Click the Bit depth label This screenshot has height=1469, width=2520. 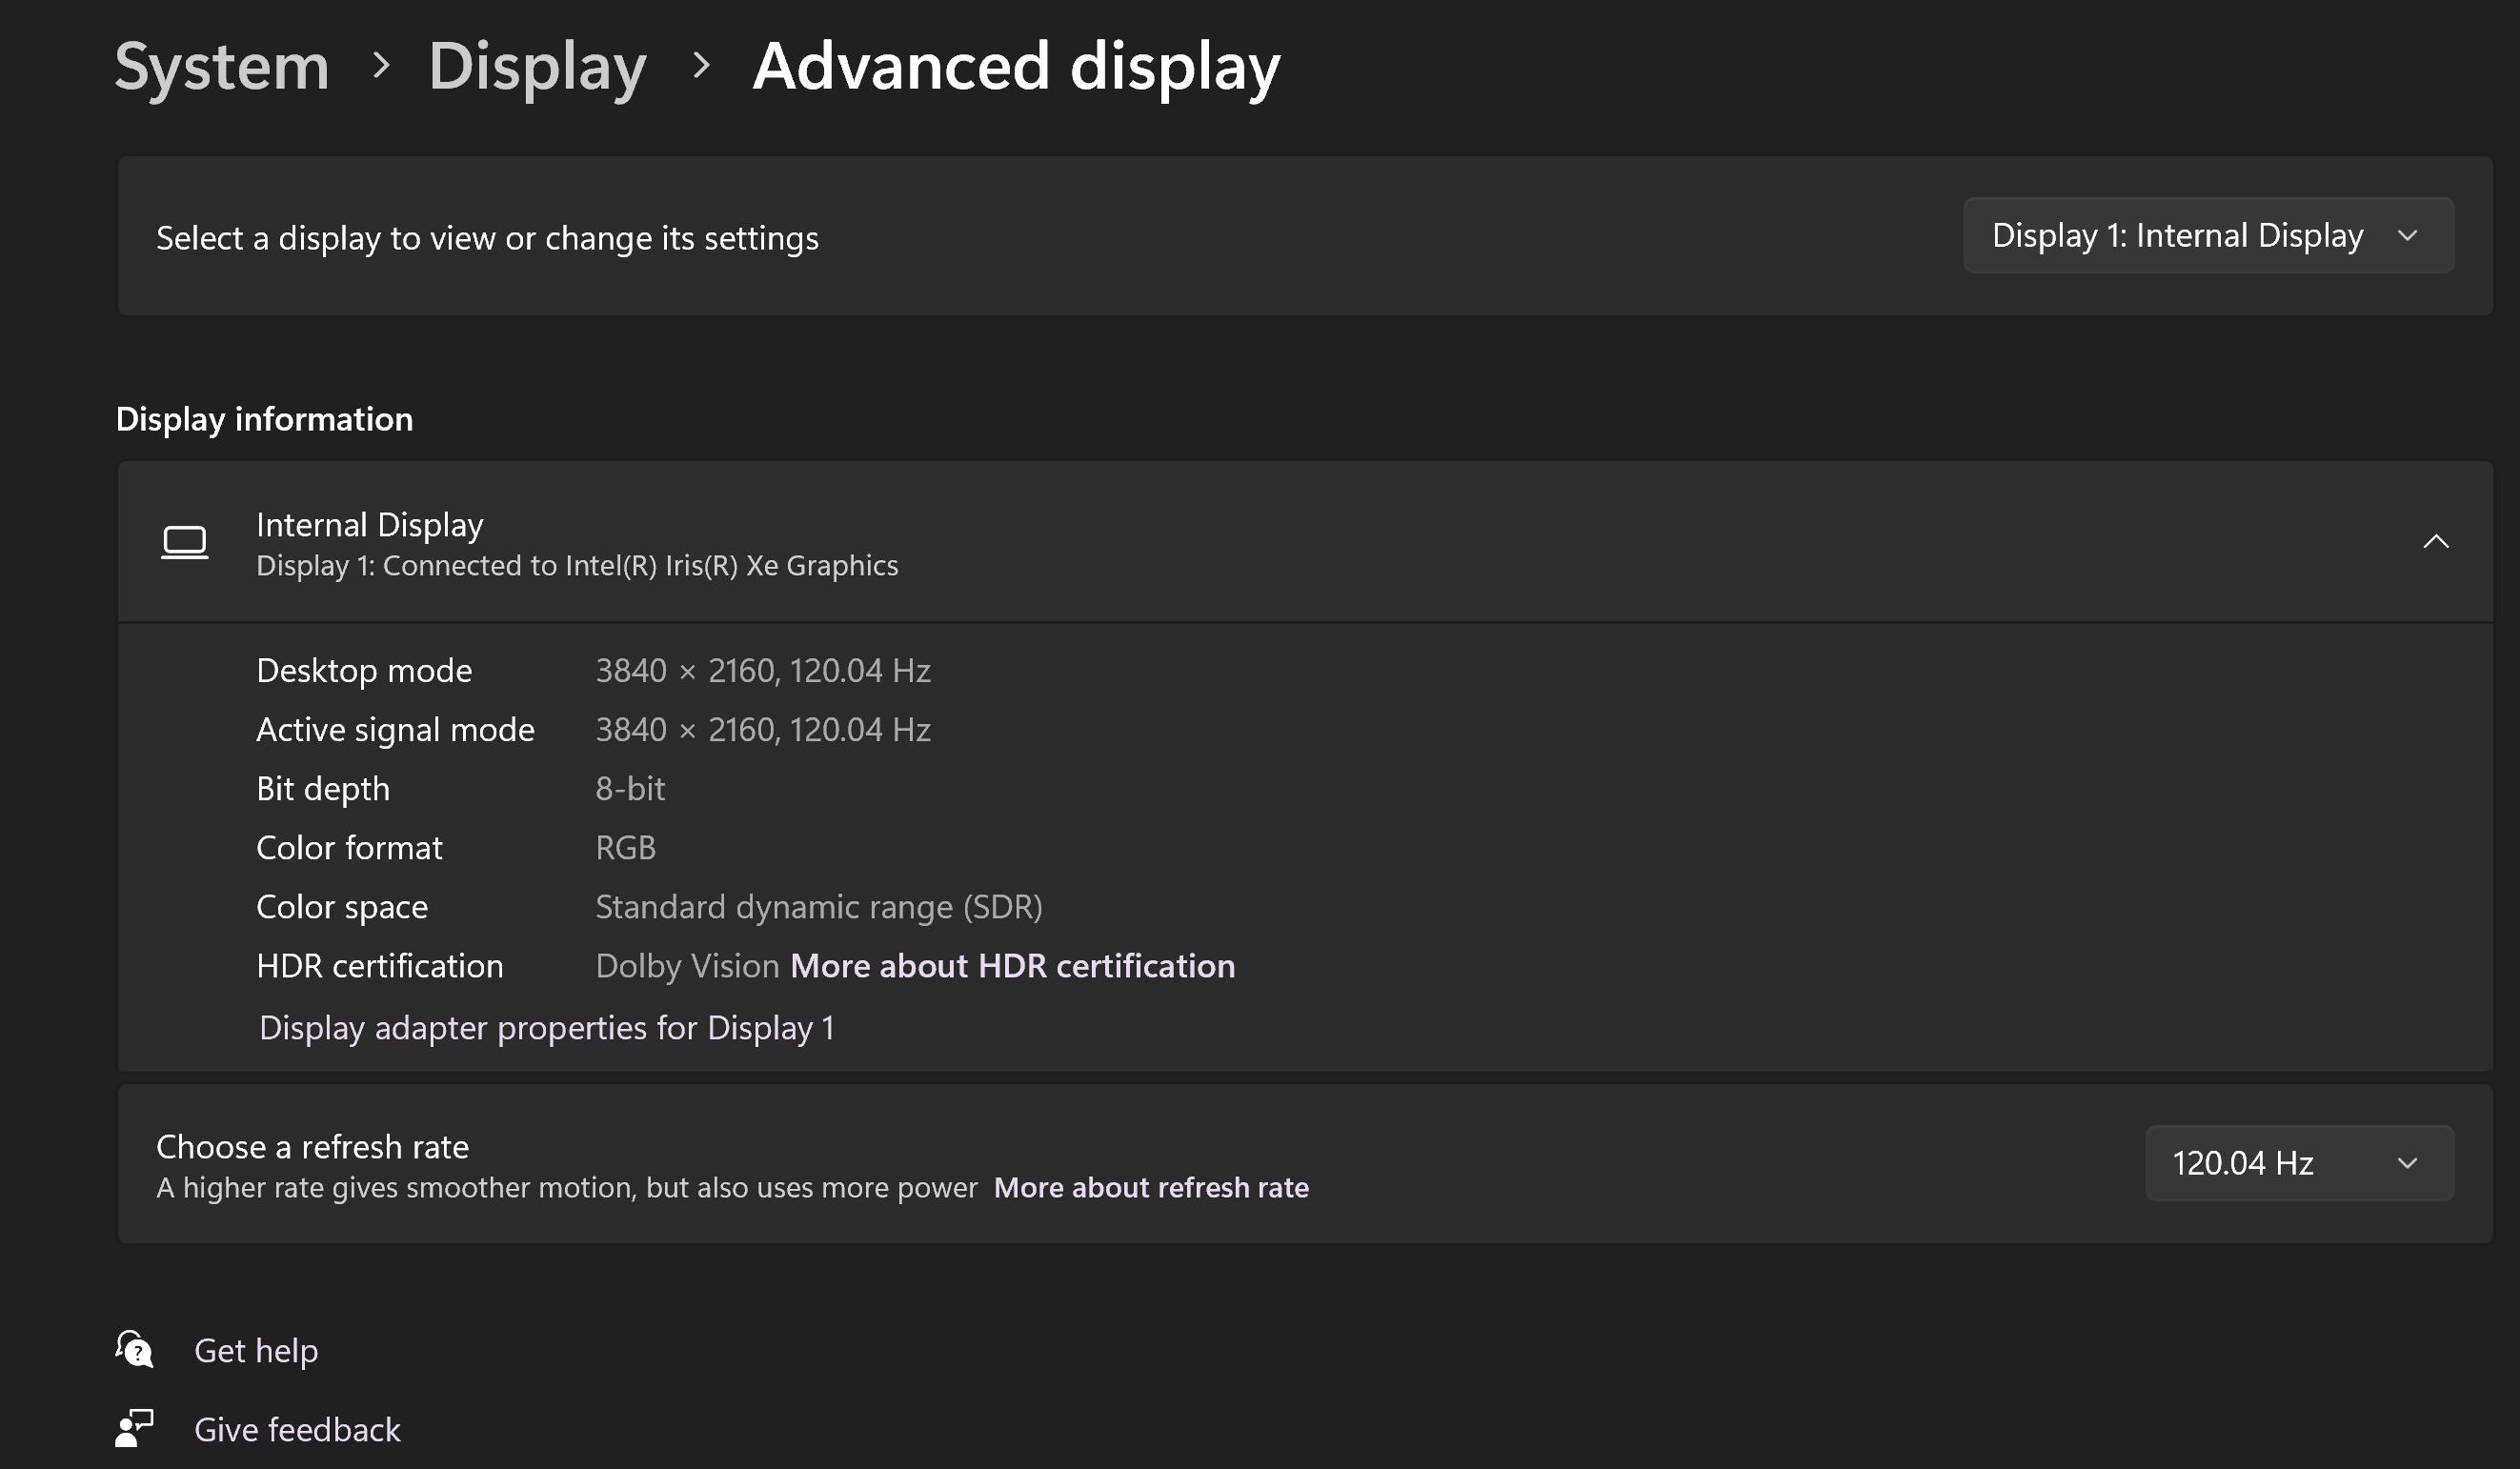coord(323,790)
